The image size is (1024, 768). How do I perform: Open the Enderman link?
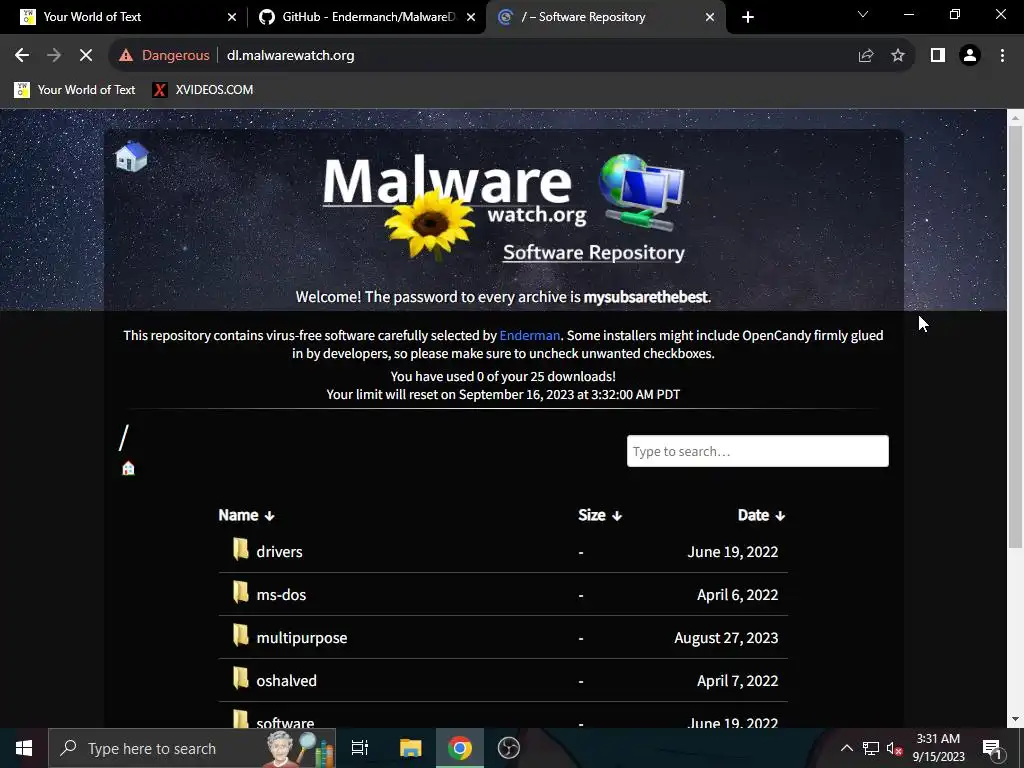530,335
